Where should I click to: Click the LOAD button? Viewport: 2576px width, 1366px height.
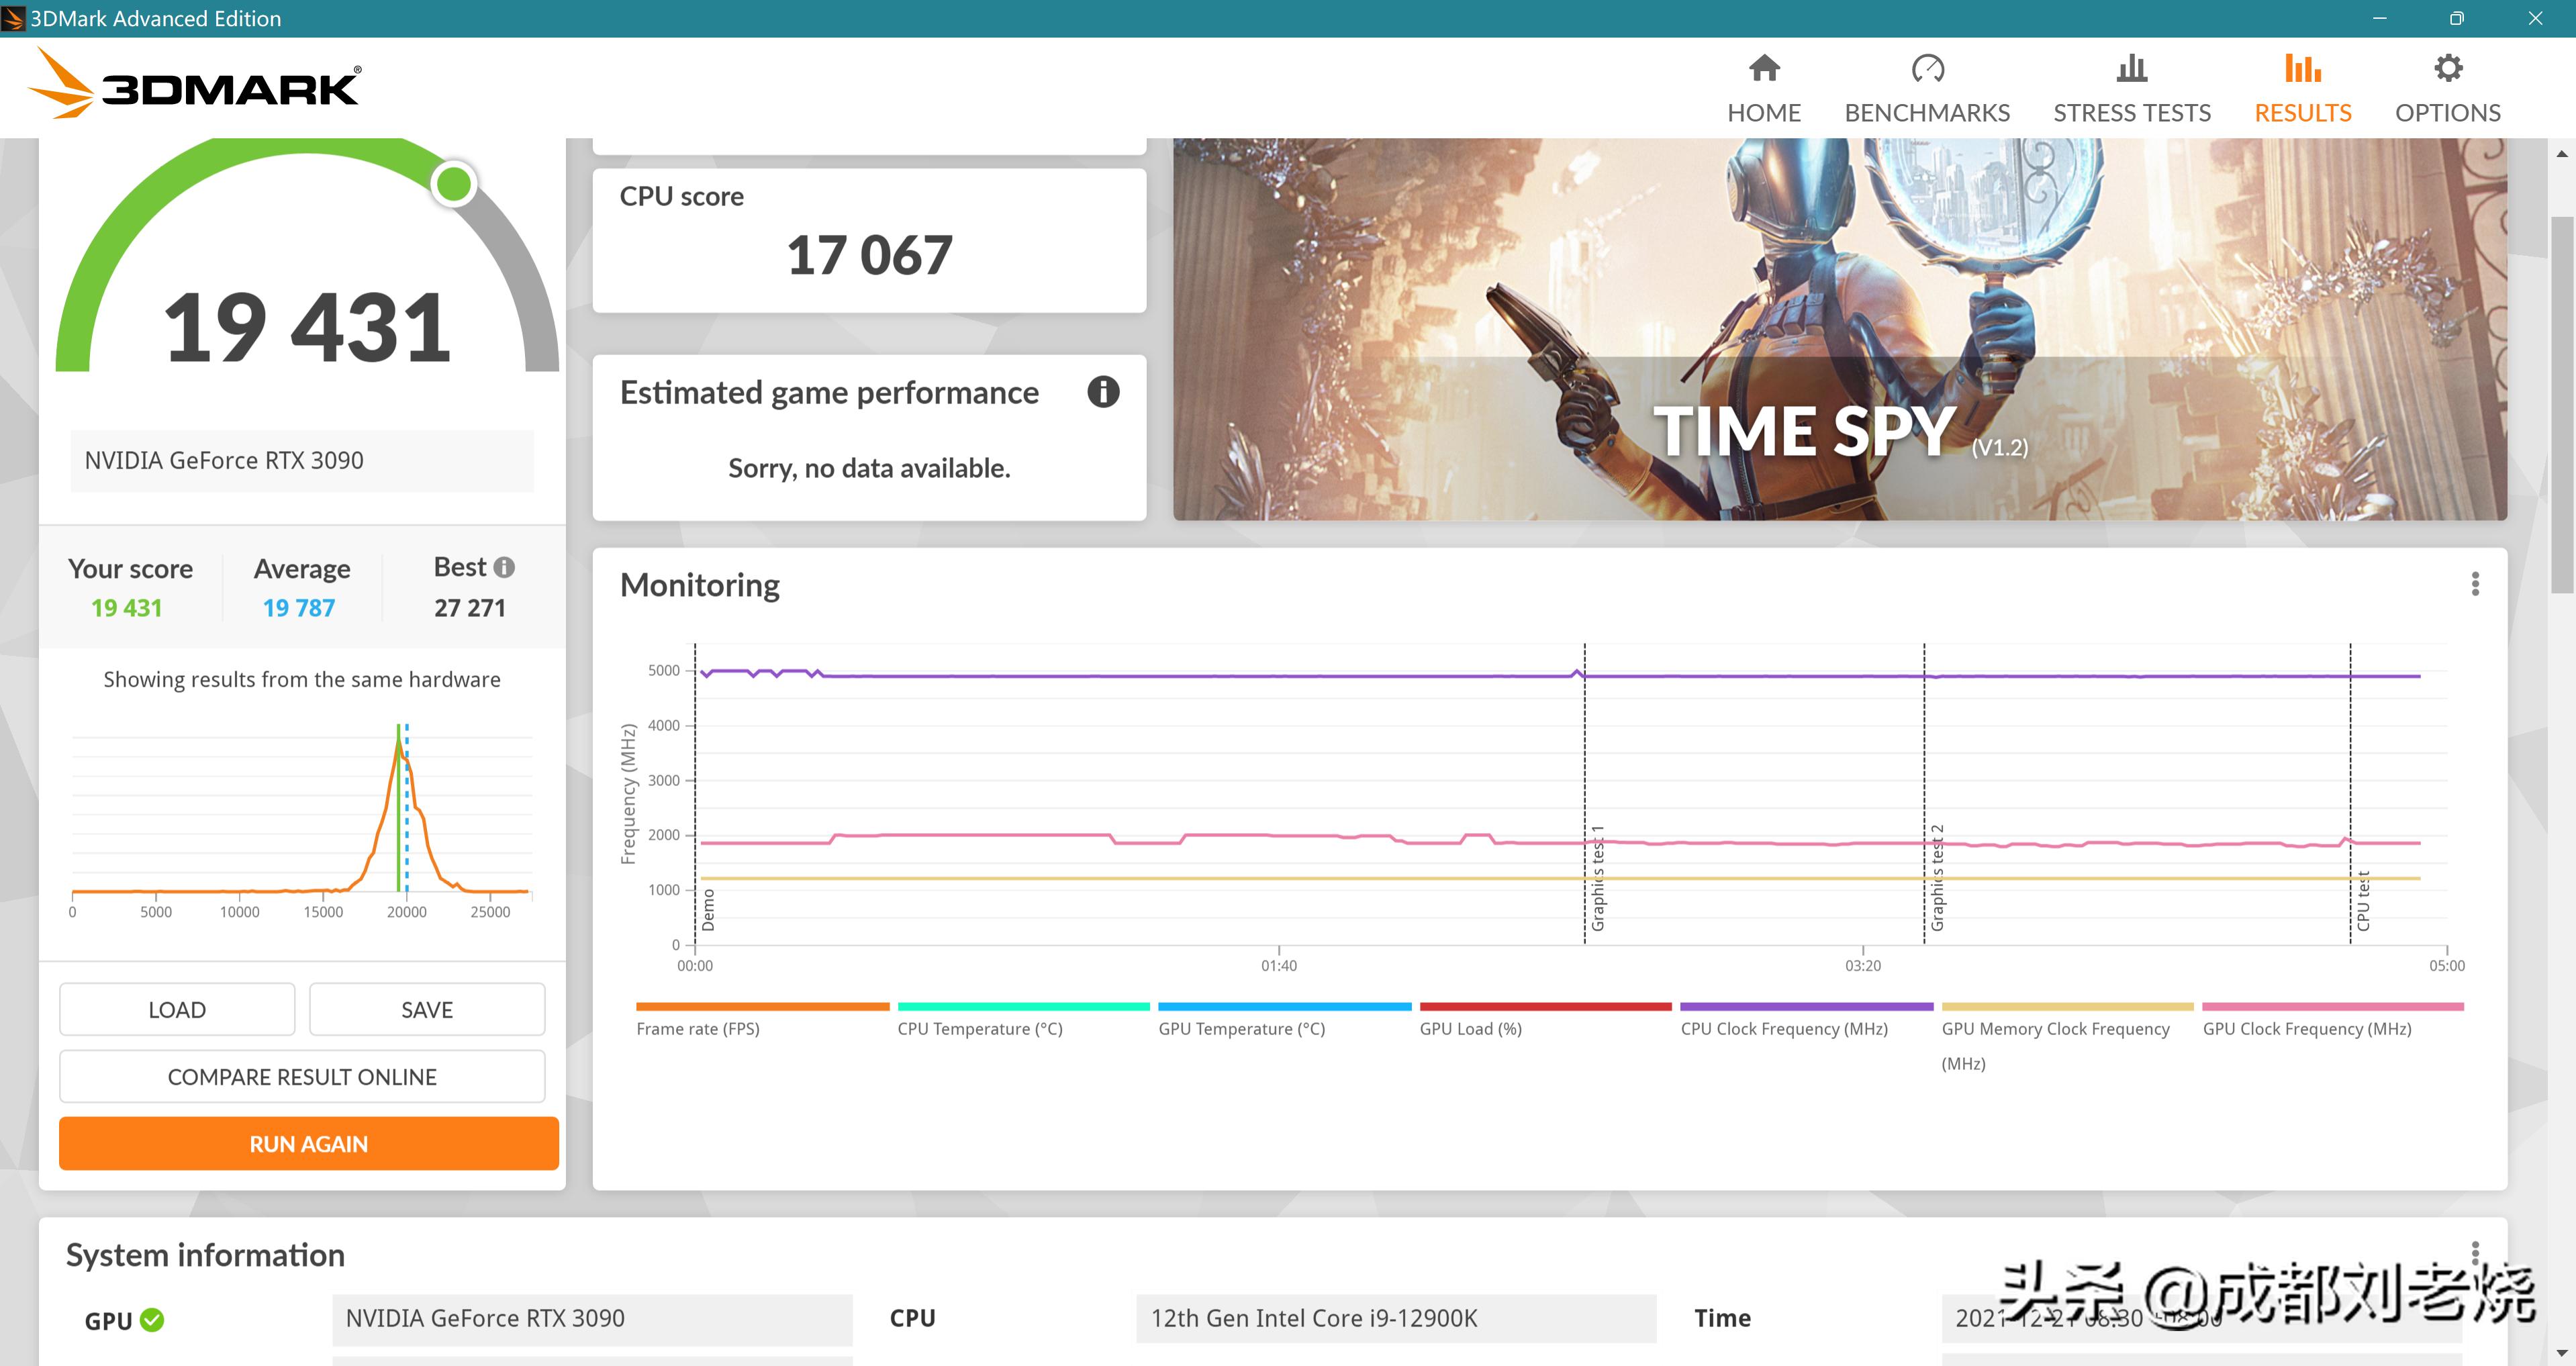[177, 1010]
